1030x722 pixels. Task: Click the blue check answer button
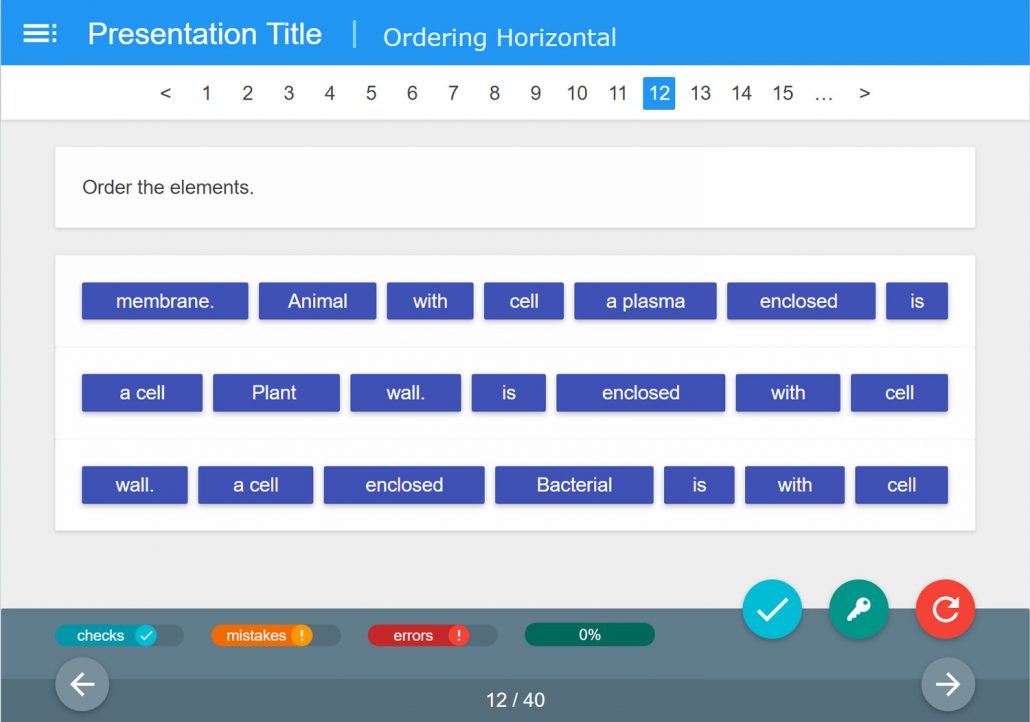(x=771, y=609)
